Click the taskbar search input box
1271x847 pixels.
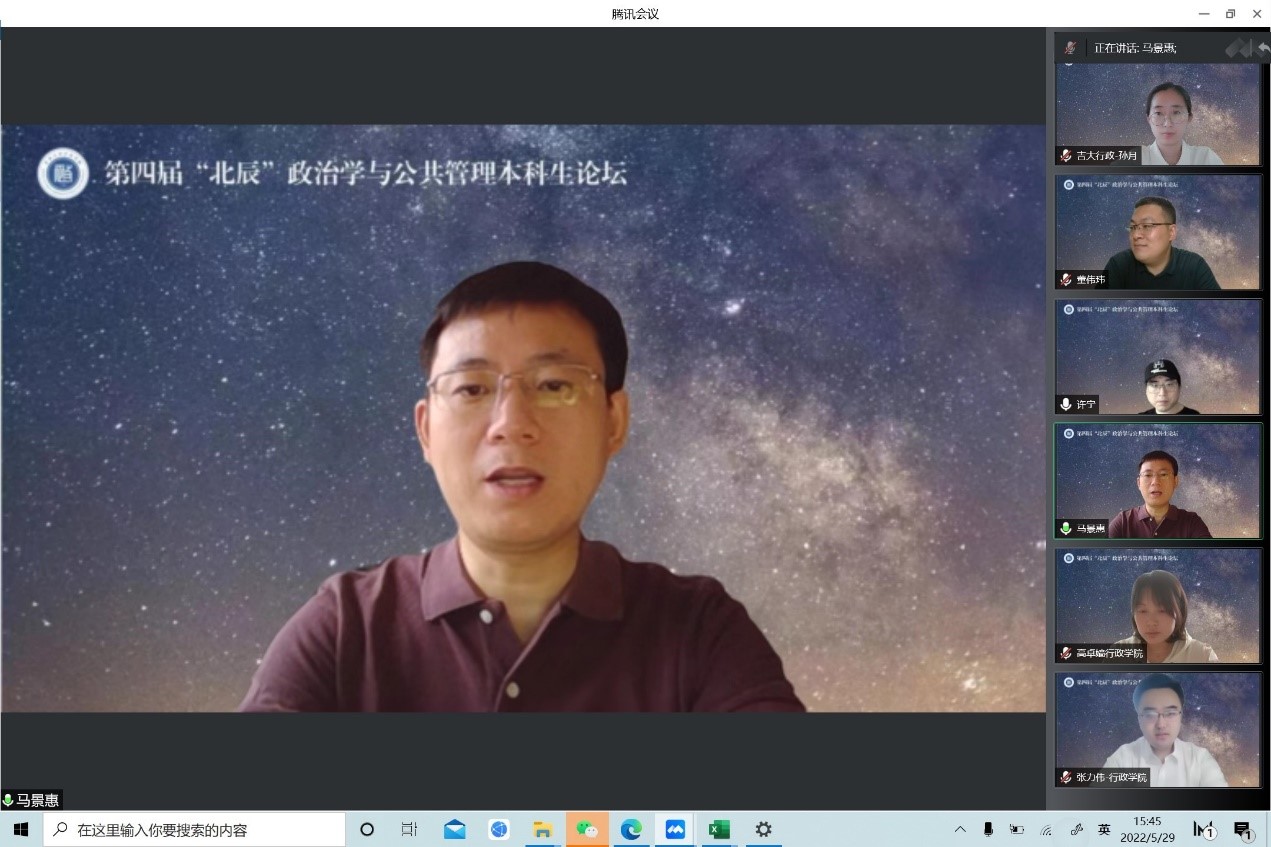pos(195,829)
